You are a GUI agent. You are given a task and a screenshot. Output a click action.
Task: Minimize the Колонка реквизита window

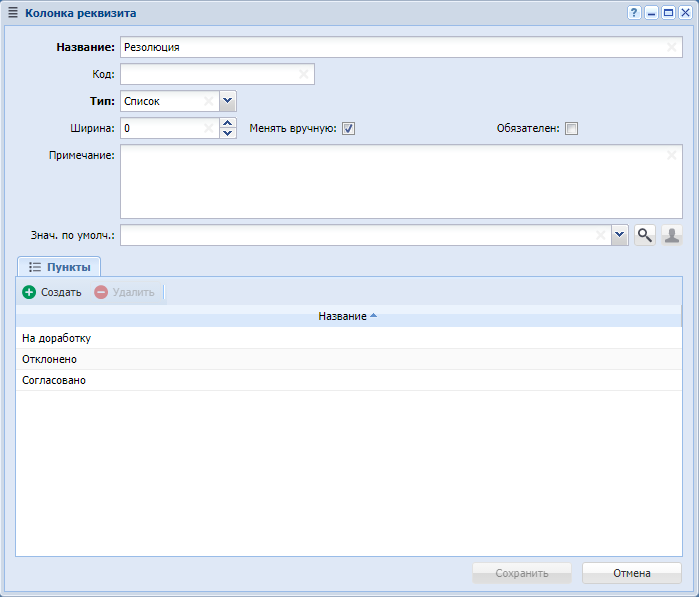tap(651, 13)
